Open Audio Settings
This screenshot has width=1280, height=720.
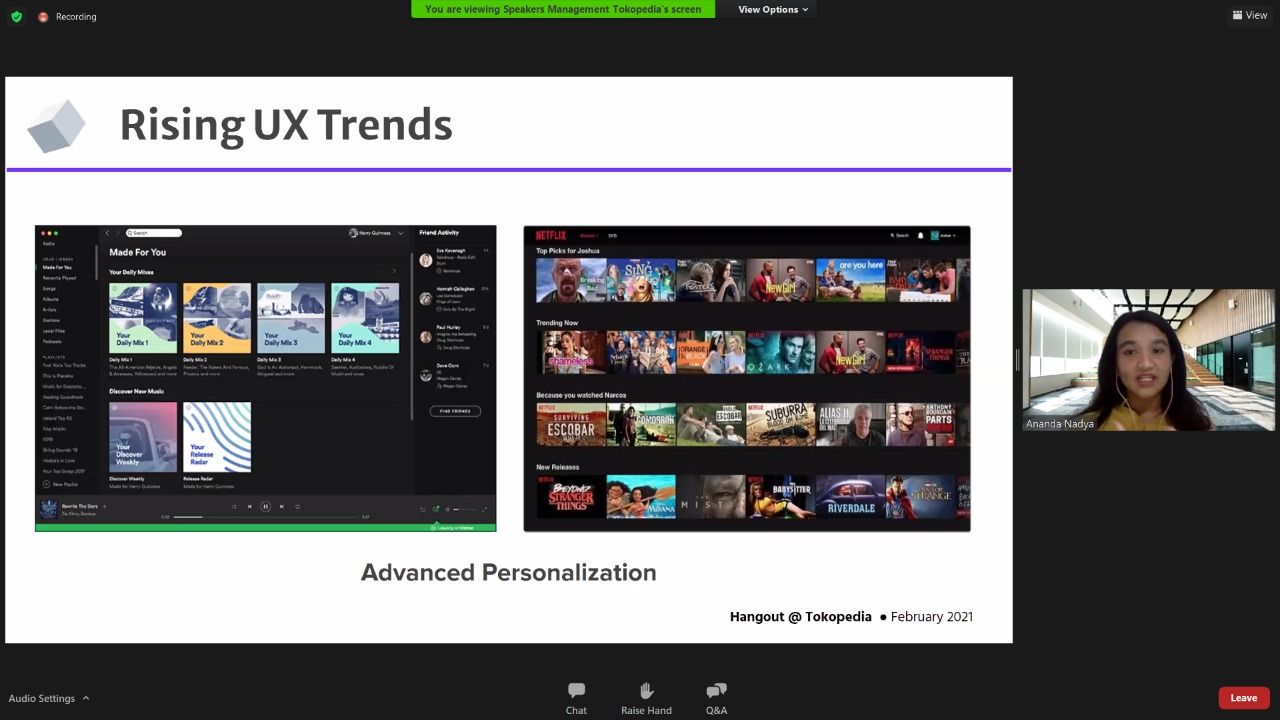pyautogui.click(x=41, y=698)
